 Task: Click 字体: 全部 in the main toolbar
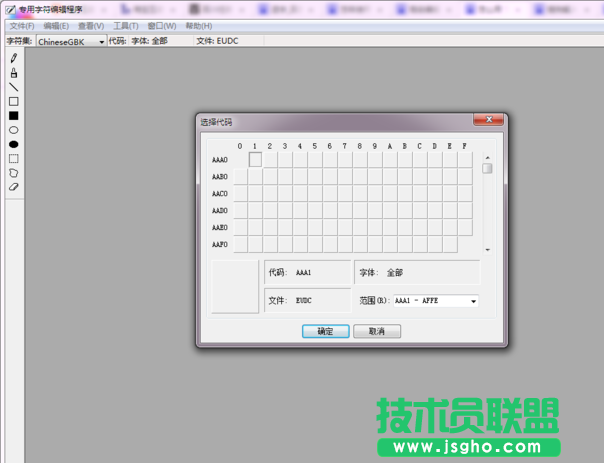pyautogui.click(x=149, y=41)
